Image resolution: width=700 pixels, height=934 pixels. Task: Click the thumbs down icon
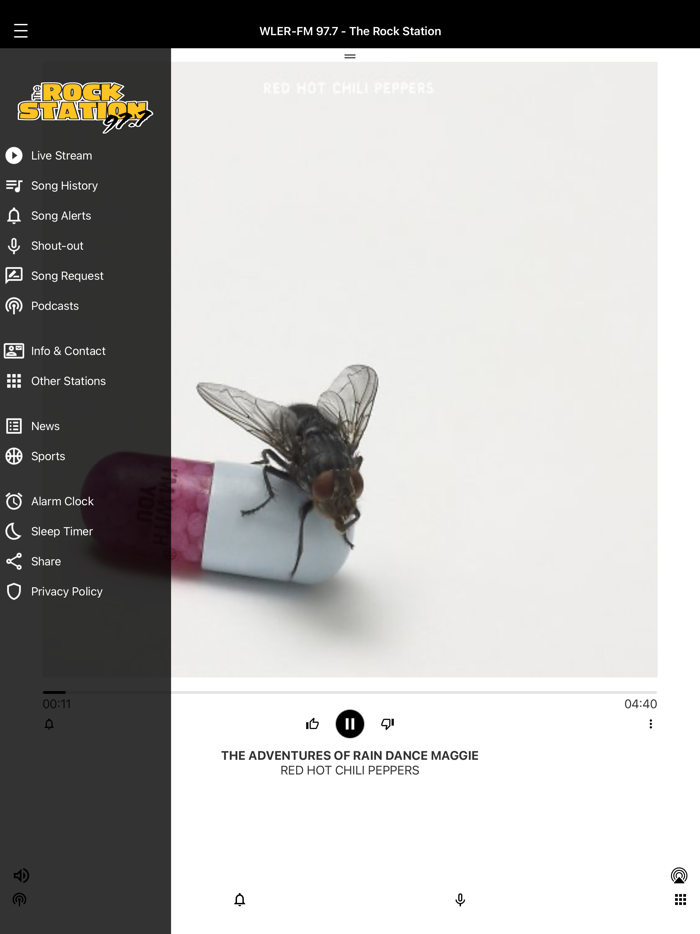pos(388,724)
